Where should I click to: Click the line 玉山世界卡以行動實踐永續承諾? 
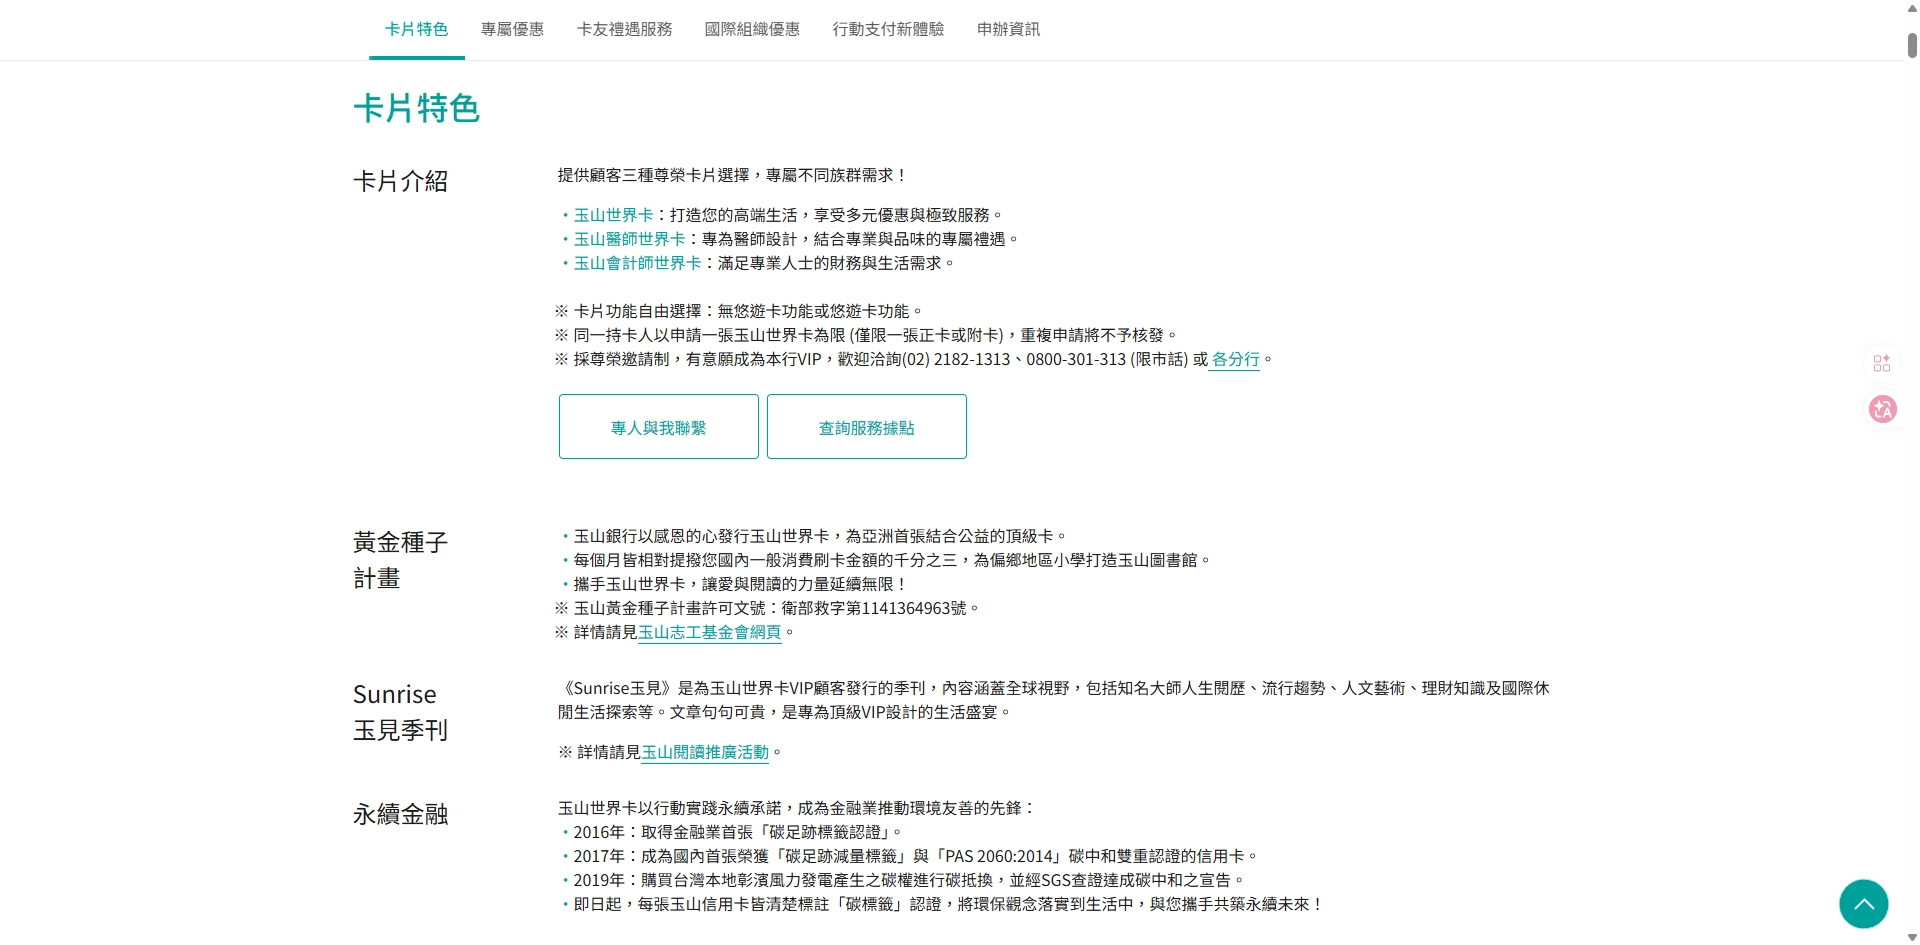pyautogui.click(x=797, y=808)
